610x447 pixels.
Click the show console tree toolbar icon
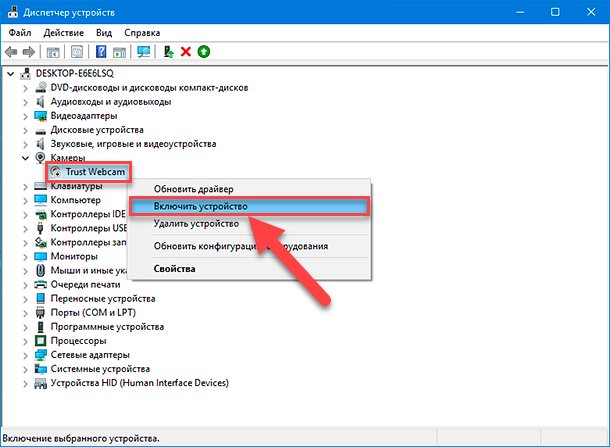(x=53, y=52)
